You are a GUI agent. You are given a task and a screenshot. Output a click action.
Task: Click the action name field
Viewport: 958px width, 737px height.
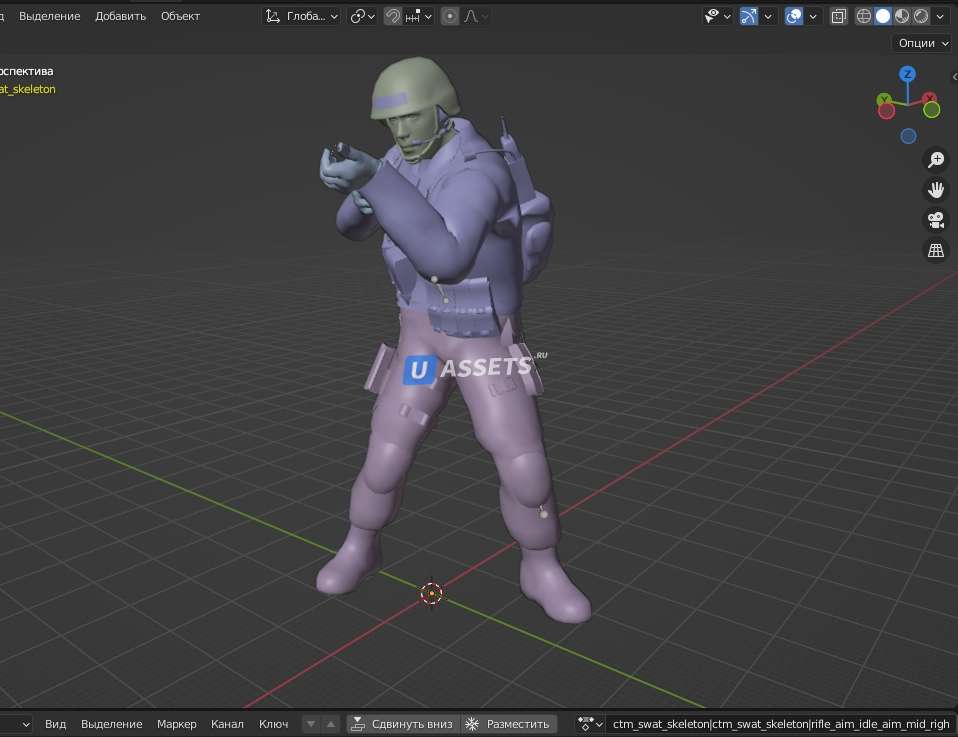click(780, 724)
